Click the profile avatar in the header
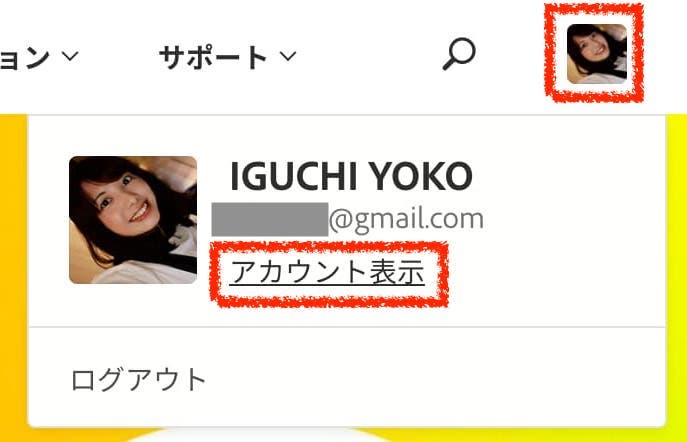Image resolution: width=687 pixels, height=442 pixels. [x=597, y=54]
